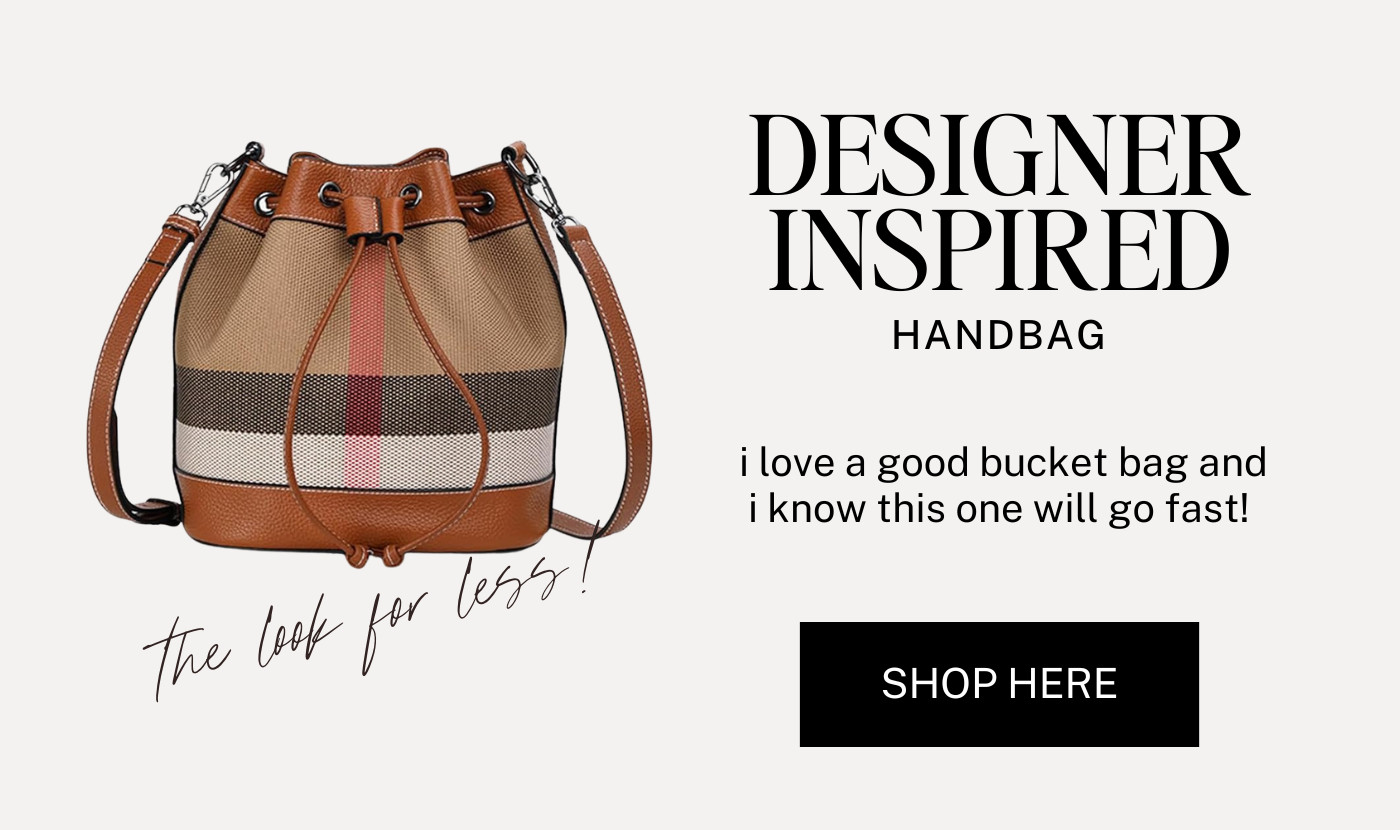1400x830 pixels.
Task: Click the SHOP HERE button
Action: pyautogui.click(x=999, y=684)
